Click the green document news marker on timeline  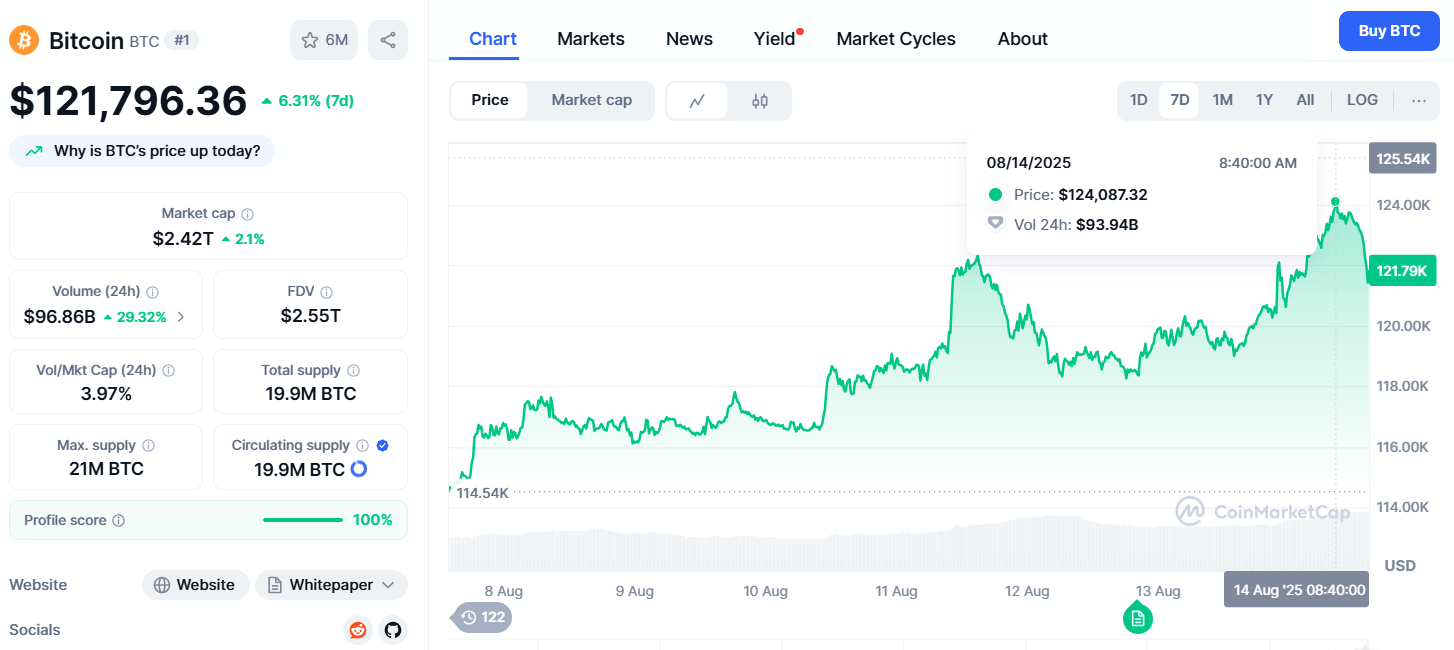1138,618
